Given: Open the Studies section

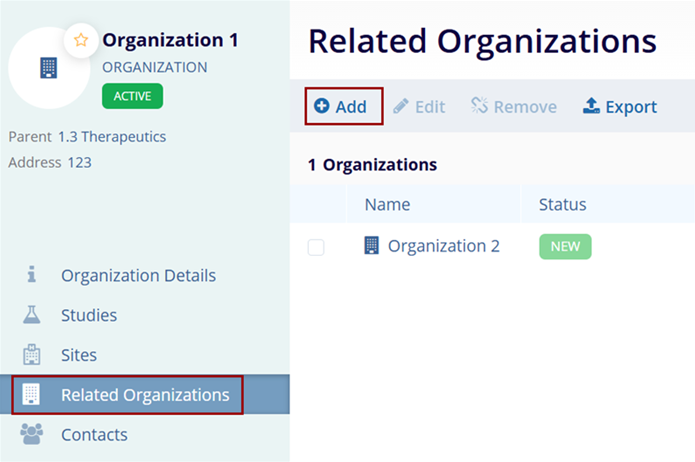Looking at the screenshot, I should [89, 315].
